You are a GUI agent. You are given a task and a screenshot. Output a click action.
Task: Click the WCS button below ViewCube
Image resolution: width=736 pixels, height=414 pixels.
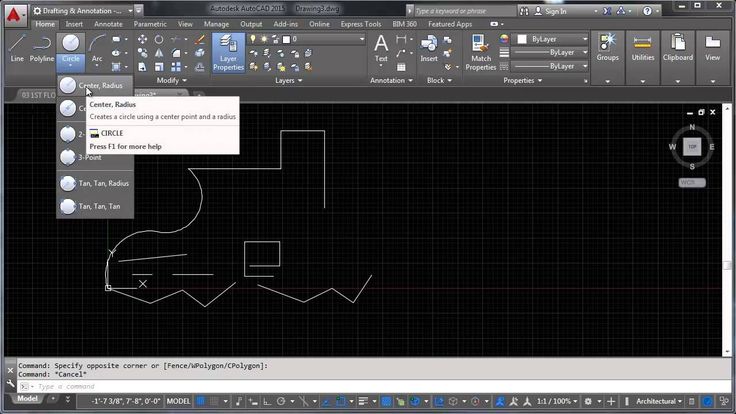point(692,182)
